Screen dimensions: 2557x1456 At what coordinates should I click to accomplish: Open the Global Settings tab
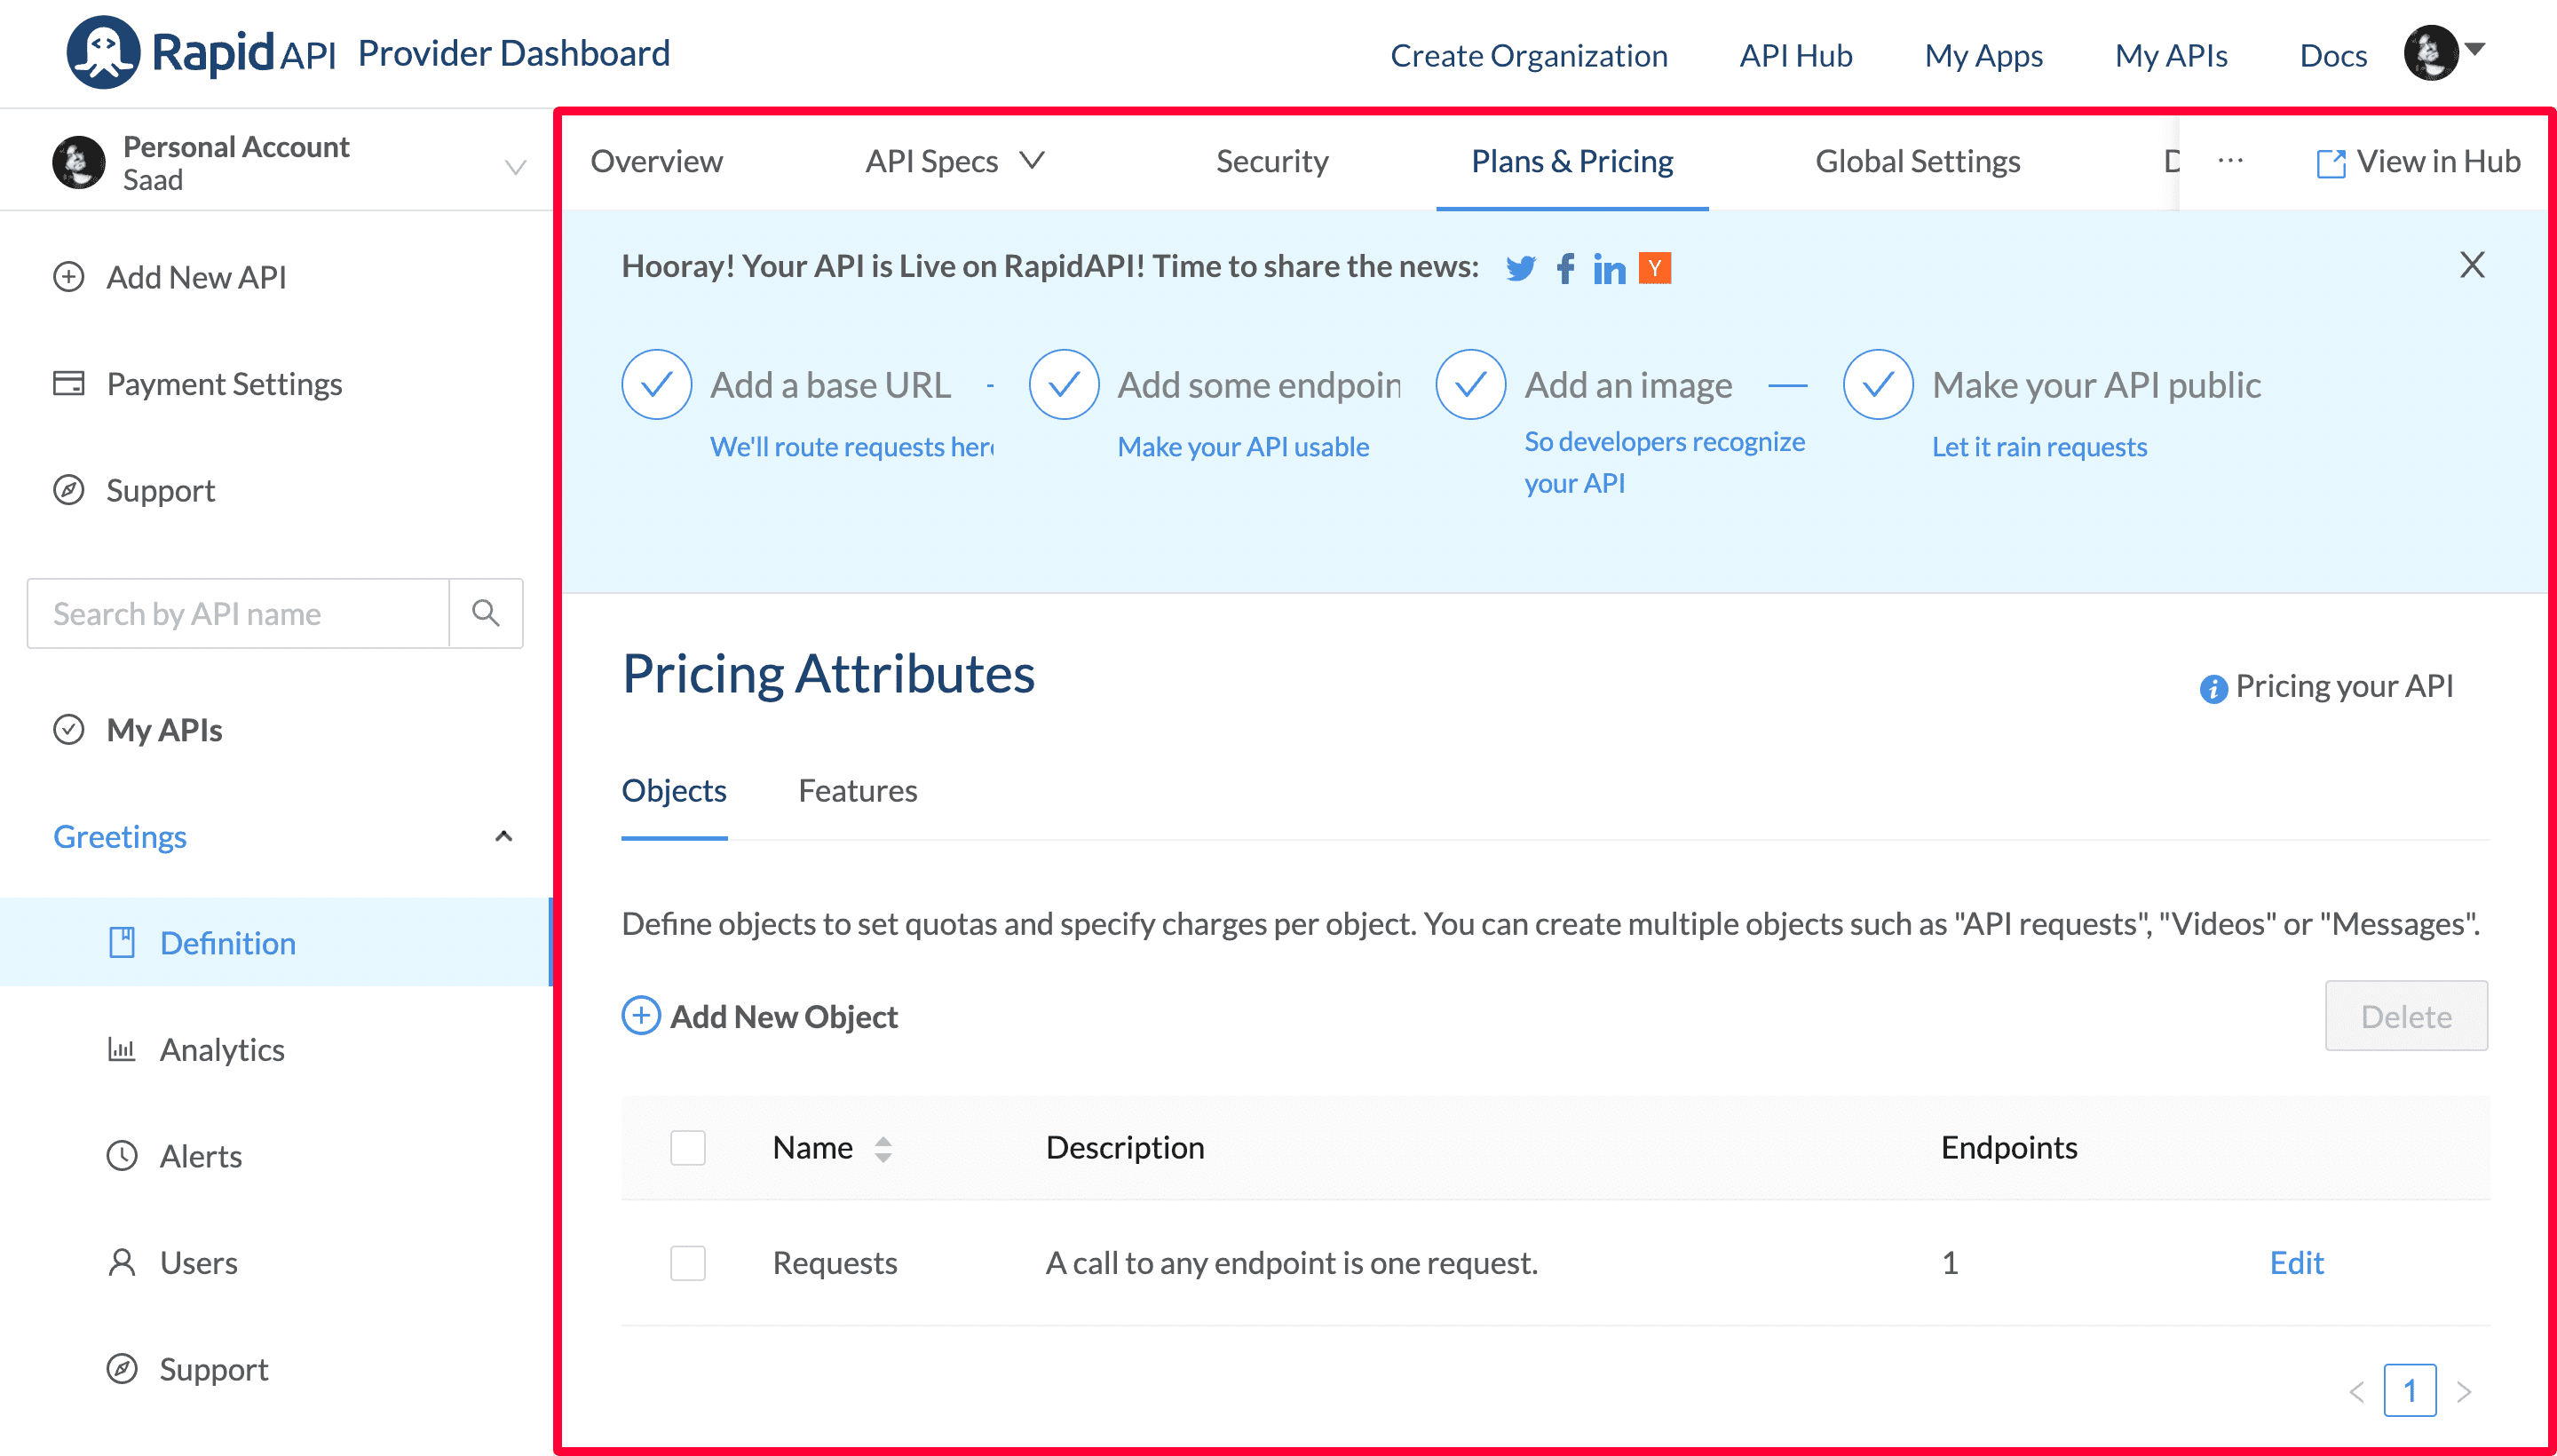(1918, 161)
